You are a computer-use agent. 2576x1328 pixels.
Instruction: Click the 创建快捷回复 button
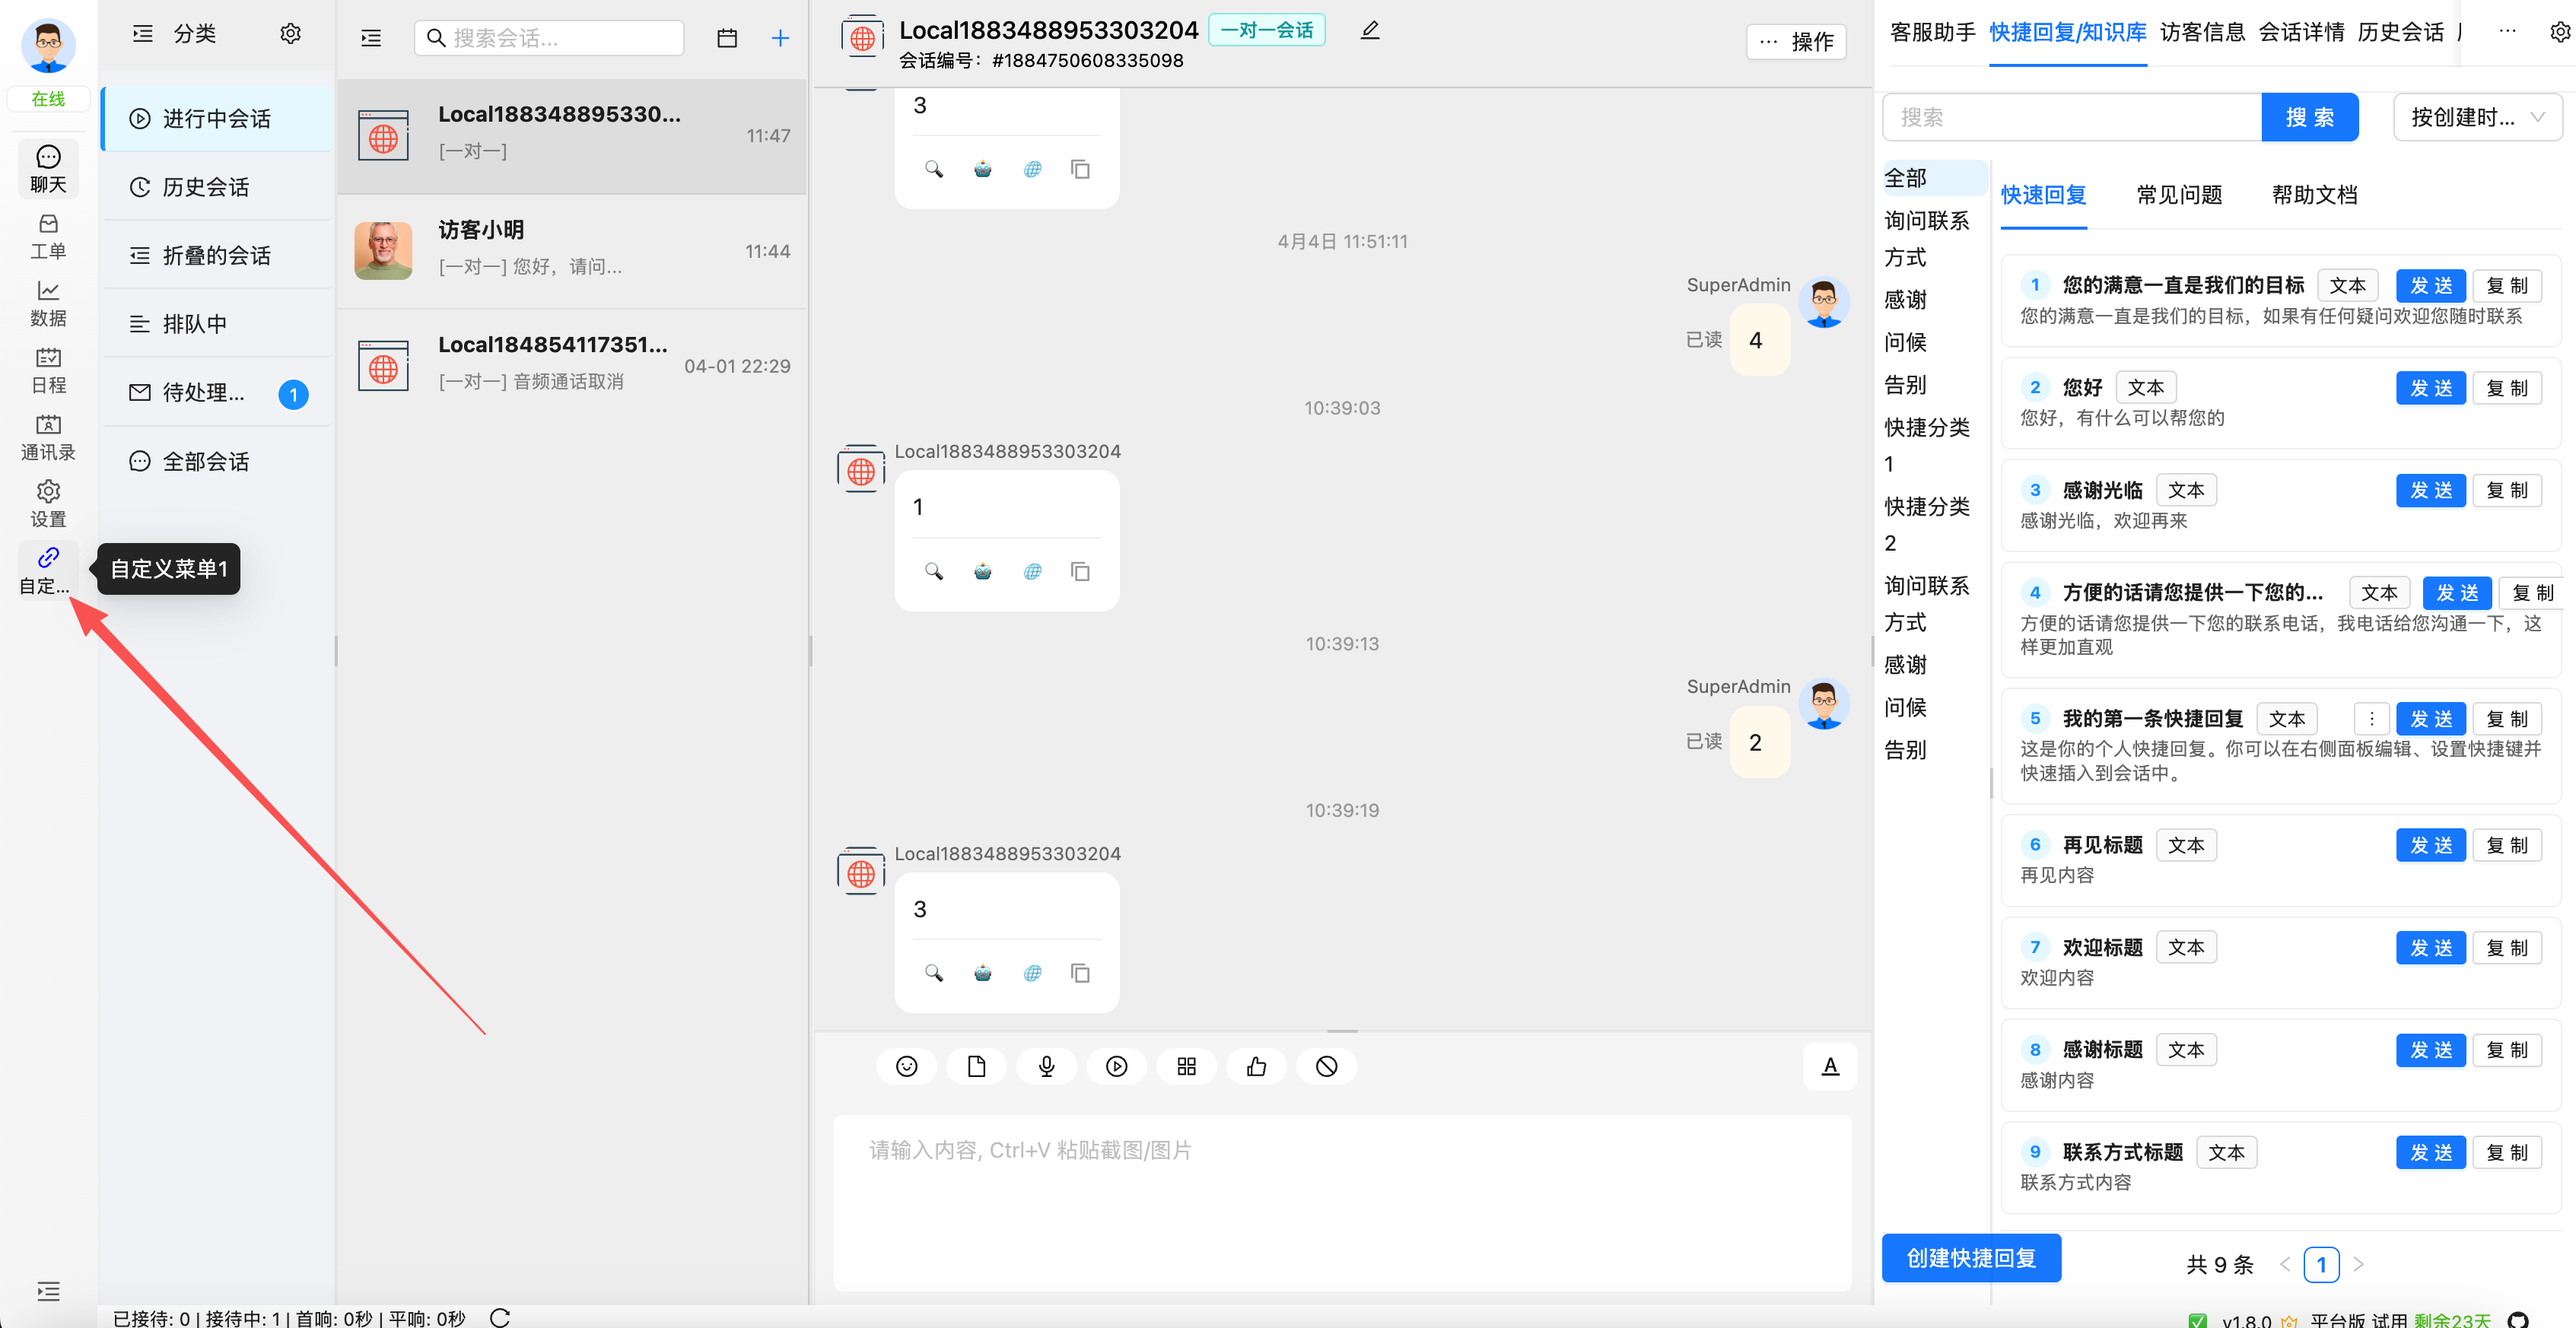(1971, 1258)
